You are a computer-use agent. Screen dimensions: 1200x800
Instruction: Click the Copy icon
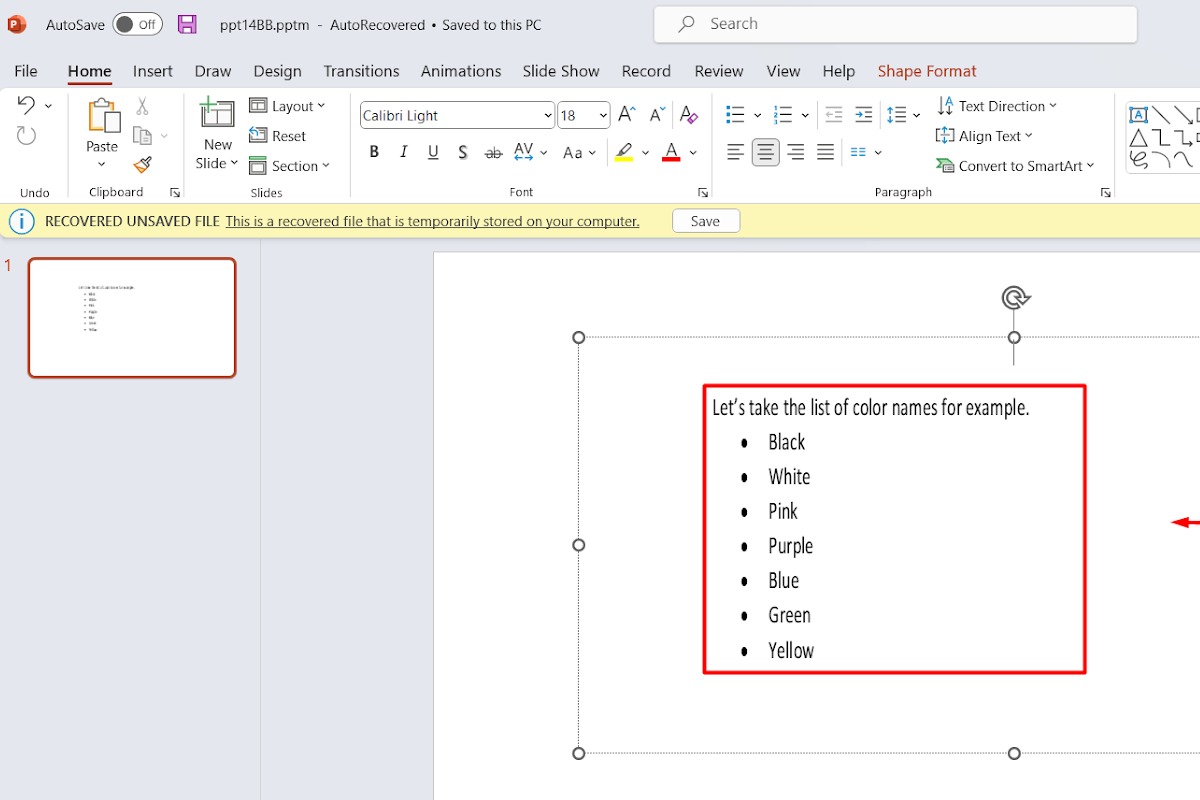tap(142, 136)
